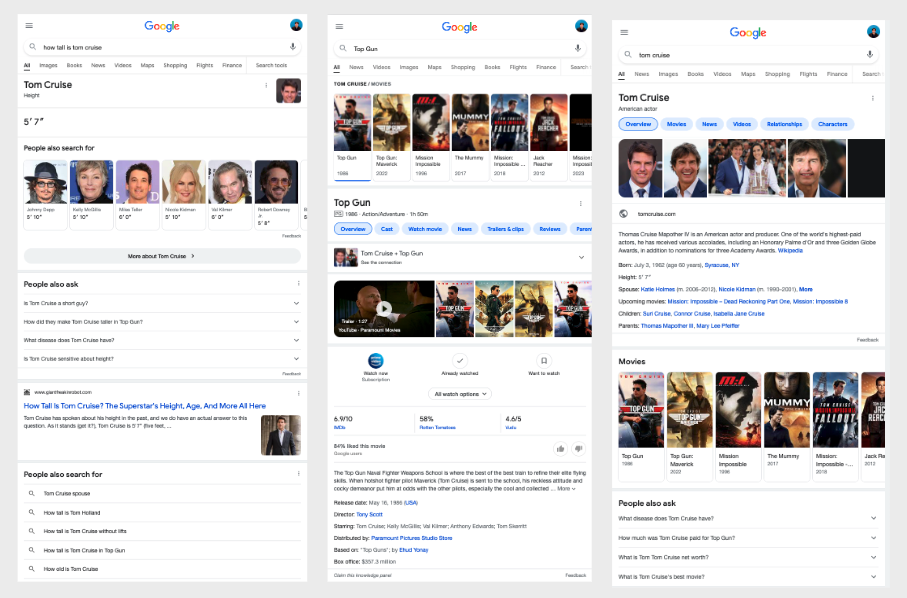Click the Watch now subscription icon
Screen dimensions: 907x598
tap(376, 361)
